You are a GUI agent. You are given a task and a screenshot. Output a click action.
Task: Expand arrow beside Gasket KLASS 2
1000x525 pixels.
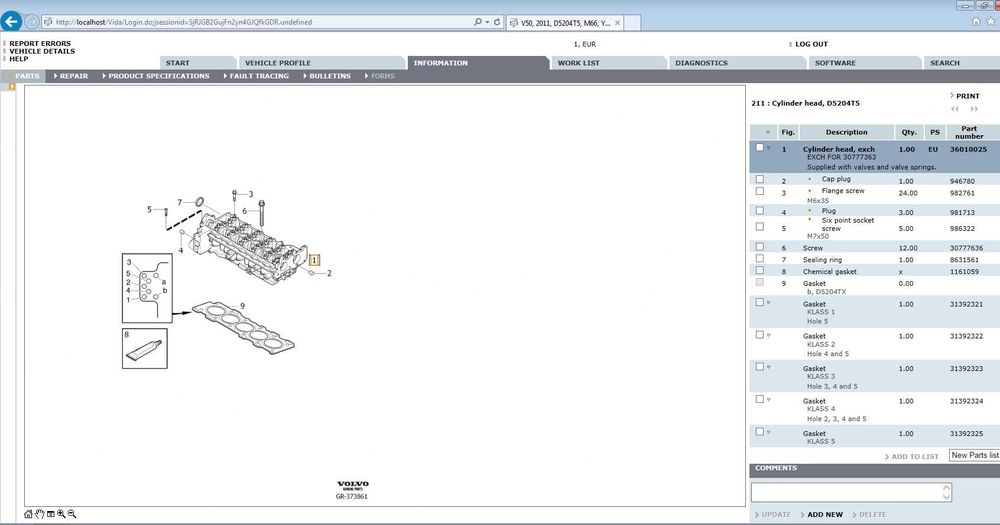(768, 335)
